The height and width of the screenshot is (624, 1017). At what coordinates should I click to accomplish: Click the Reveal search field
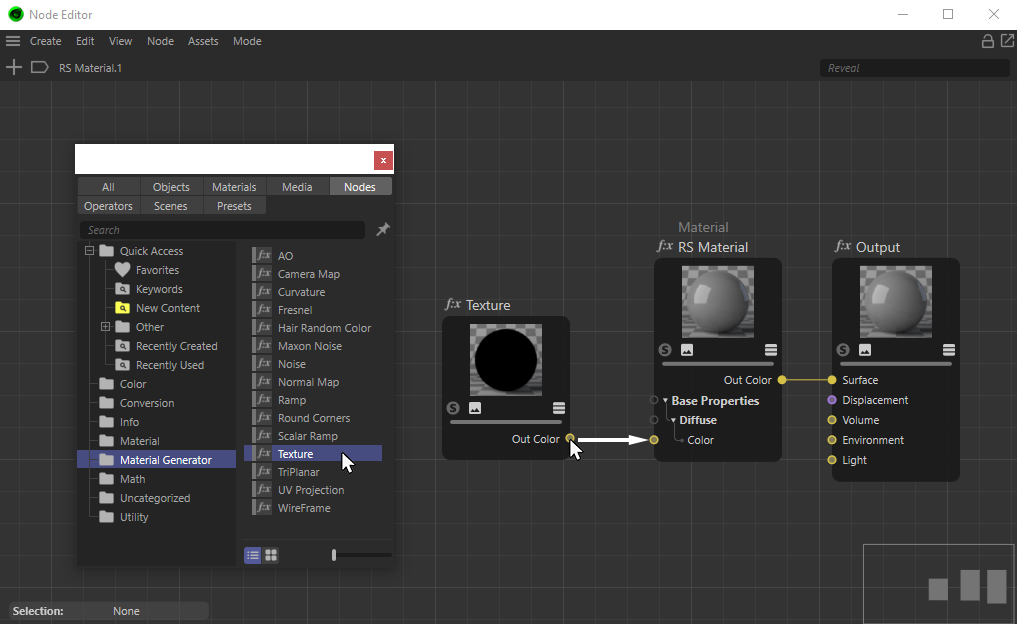coord(915,68)
